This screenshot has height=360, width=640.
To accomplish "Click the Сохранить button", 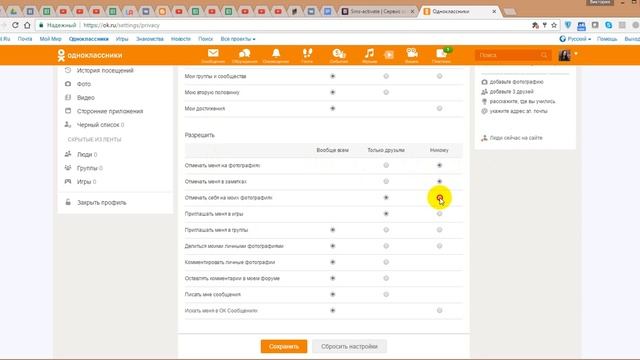I will pos(284,346).
